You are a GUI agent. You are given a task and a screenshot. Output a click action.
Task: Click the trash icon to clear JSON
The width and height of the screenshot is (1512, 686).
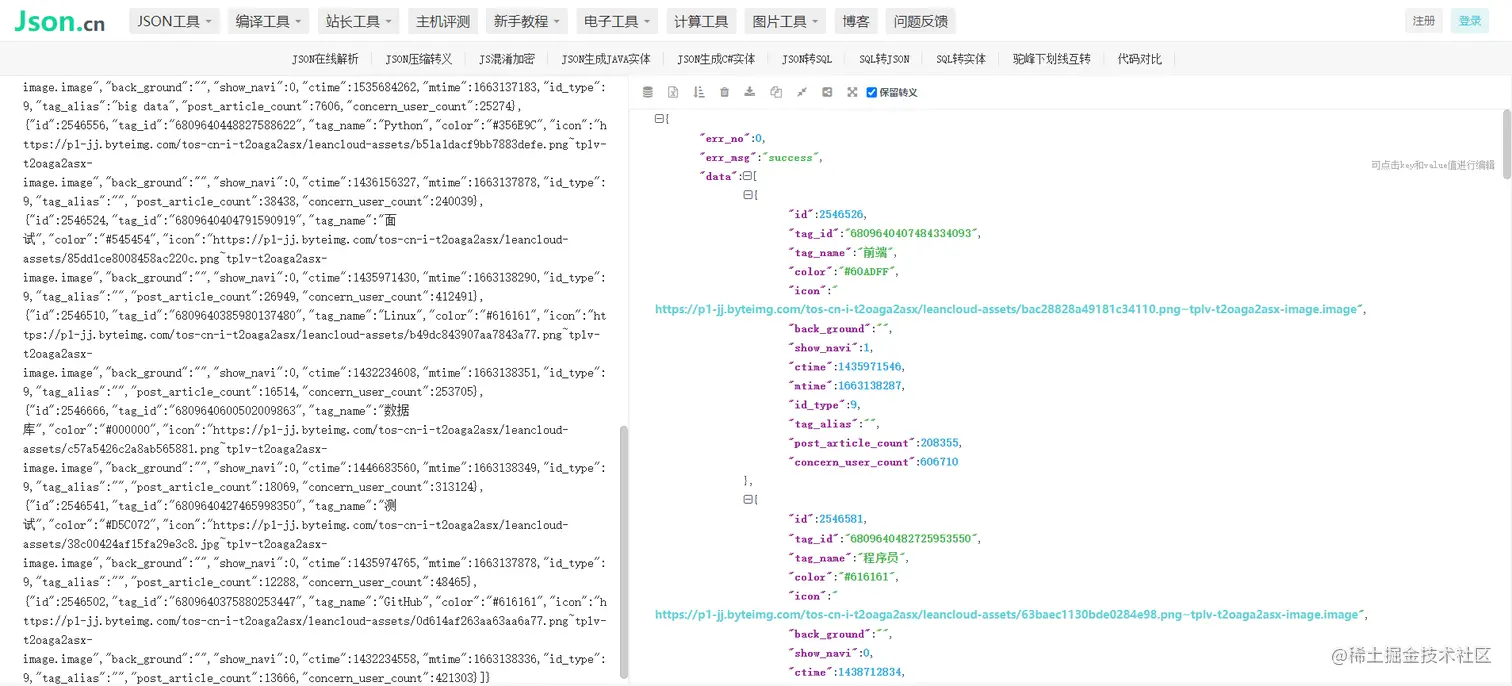point(724,92)
